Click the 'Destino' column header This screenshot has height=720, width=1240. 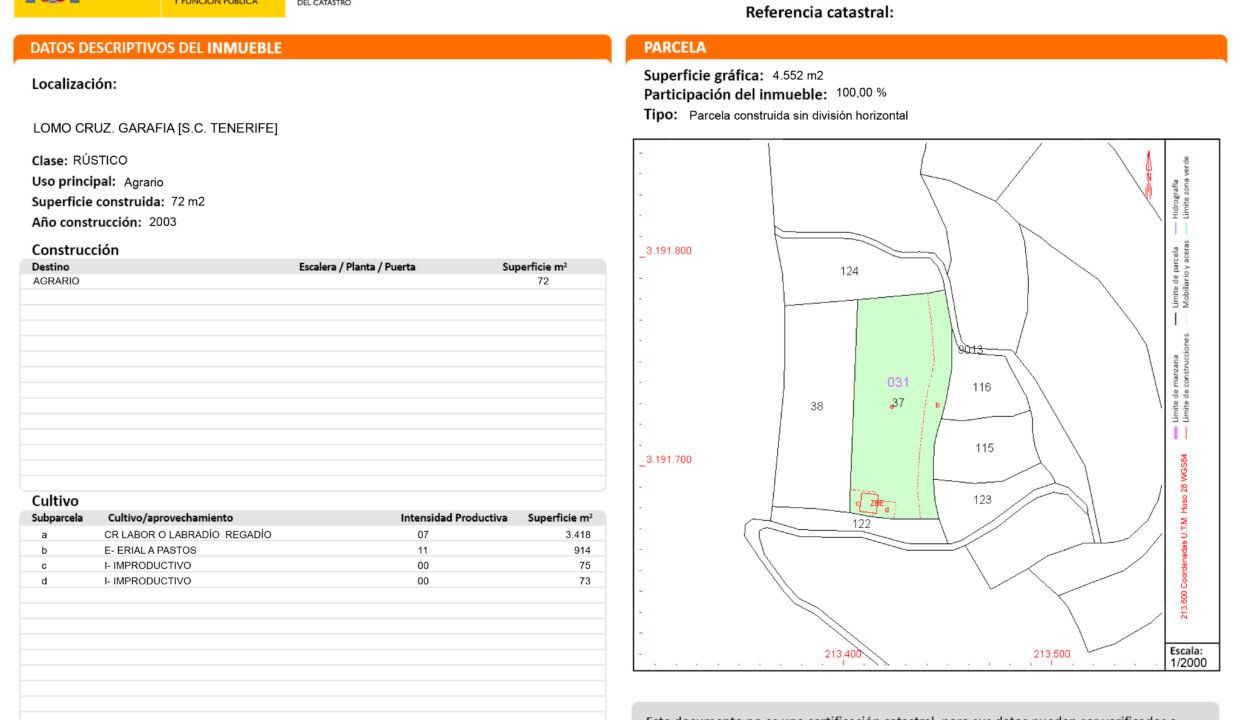[51, 267]
